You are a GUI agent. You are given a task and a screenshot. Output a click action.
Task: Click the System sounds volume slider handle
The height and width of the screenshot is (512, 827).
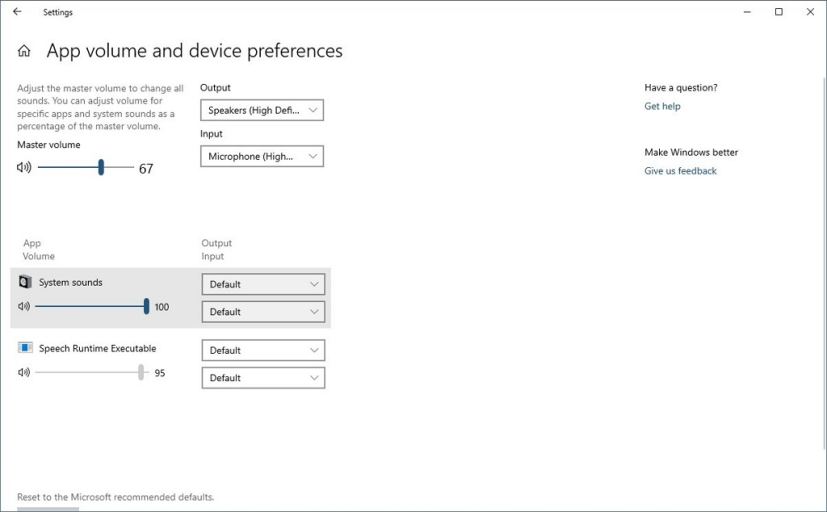click(146, 306)
